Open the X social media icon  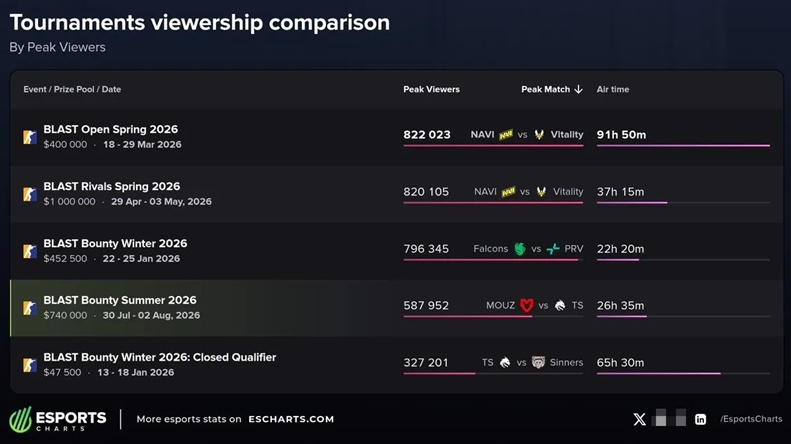coord(639,419)
